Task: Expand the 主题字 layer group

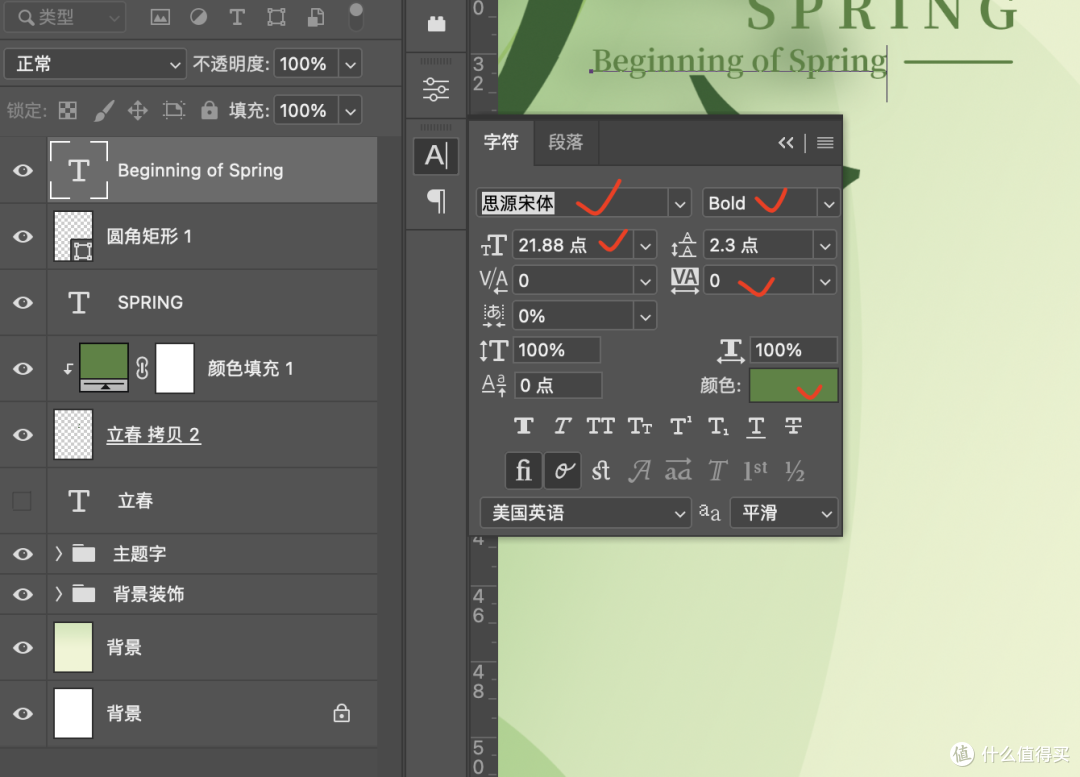Action: [x=59, y=554]
